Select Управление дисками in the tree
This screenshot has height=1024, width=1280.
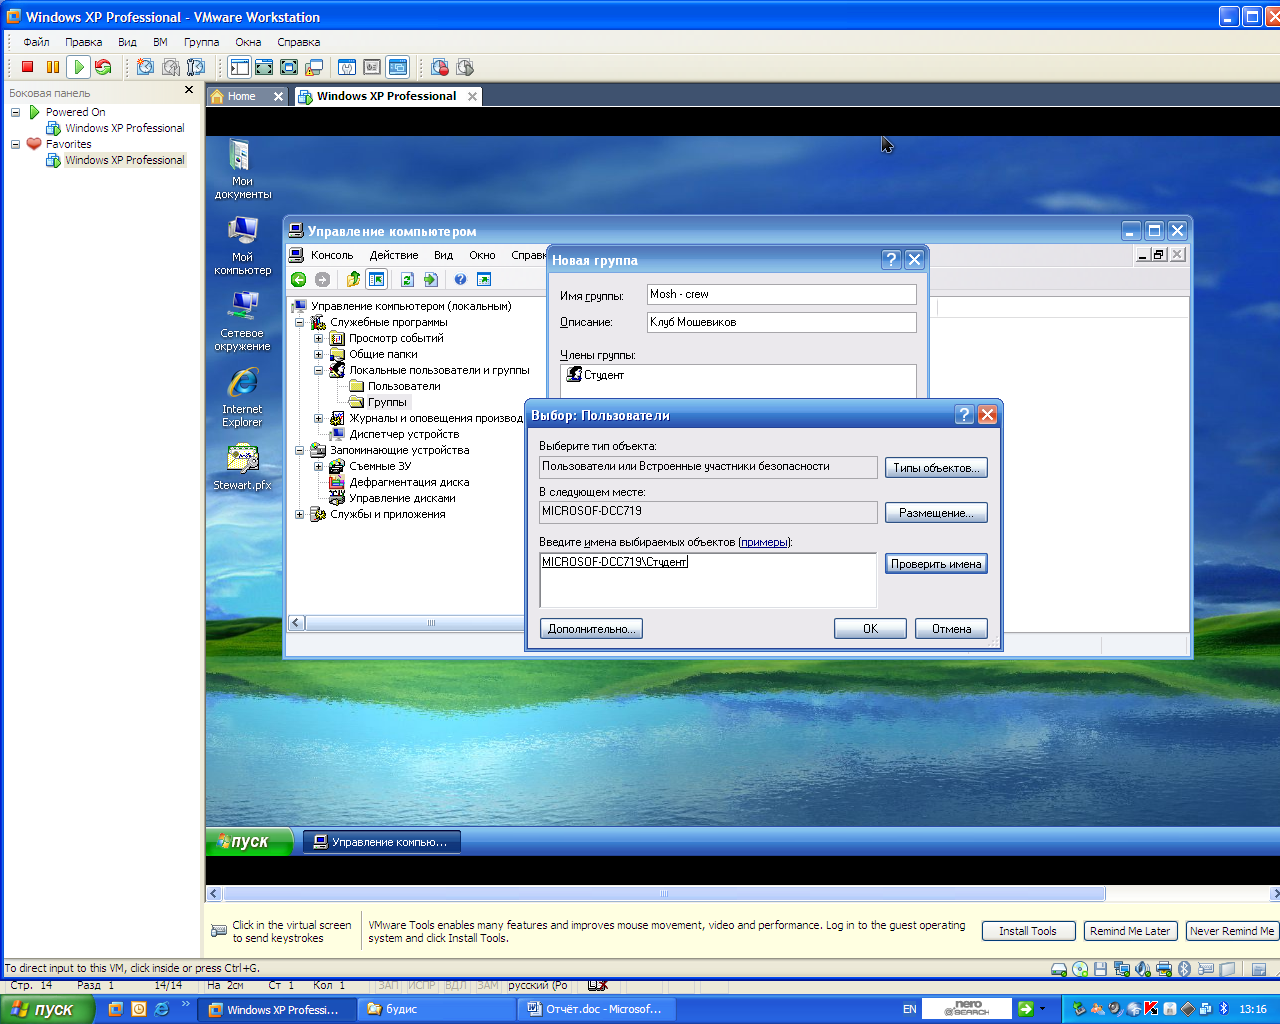402,499
